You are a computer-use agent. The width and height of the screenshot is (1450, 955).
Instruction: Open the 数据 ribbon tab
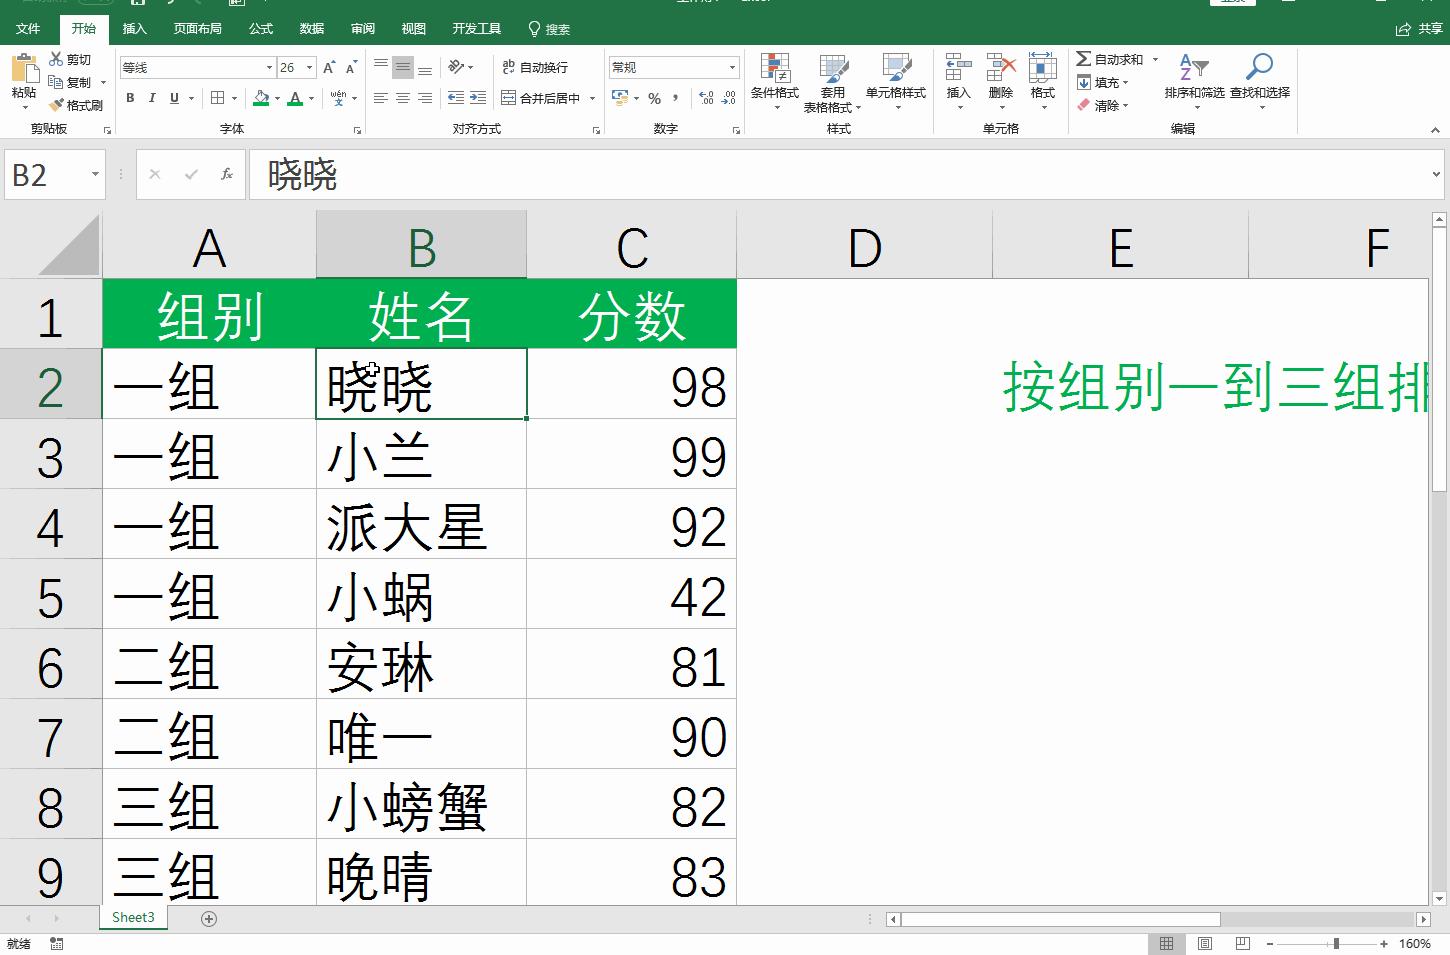point(311,29)
